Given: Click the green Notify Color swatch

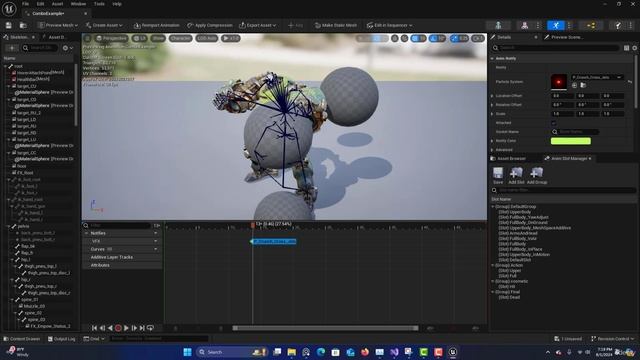Looking at the screenshot, I should click(x=571, y=141).
